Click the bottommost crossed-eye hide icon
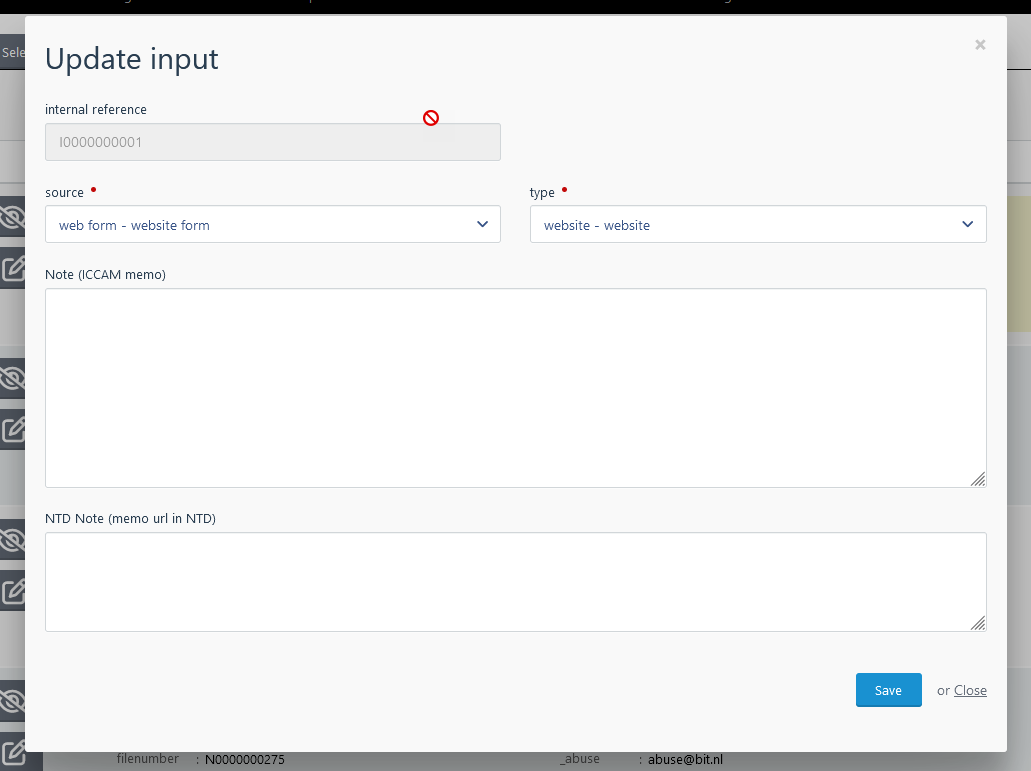This screenshot has width=1031, height=771. (11, 700)
